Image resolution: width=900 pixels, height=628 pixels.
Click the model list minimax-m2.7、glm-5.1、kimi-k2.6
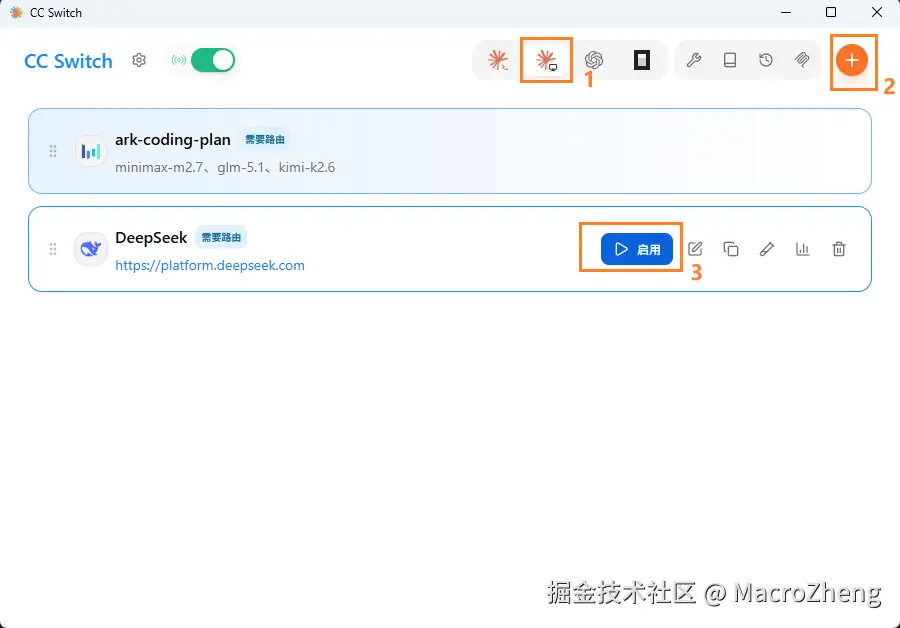pos(225,168)
